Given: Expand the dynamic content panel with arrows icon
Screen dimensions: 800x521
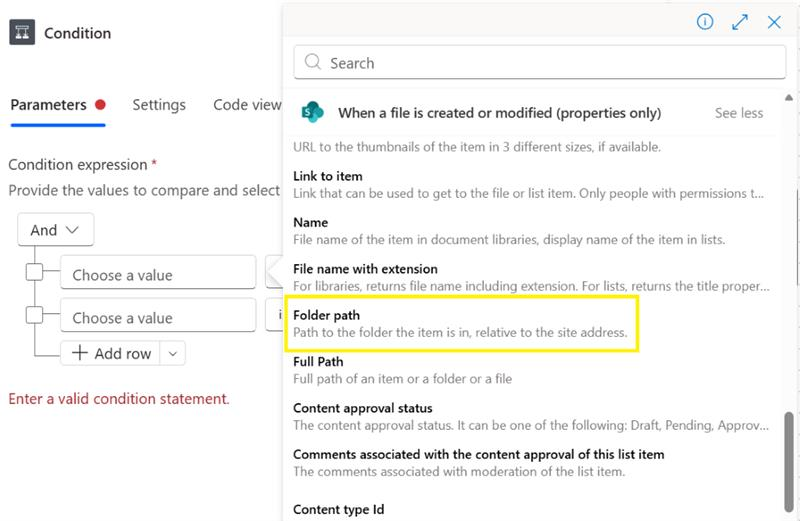Looking at the screenshot, I should point(739,22).
